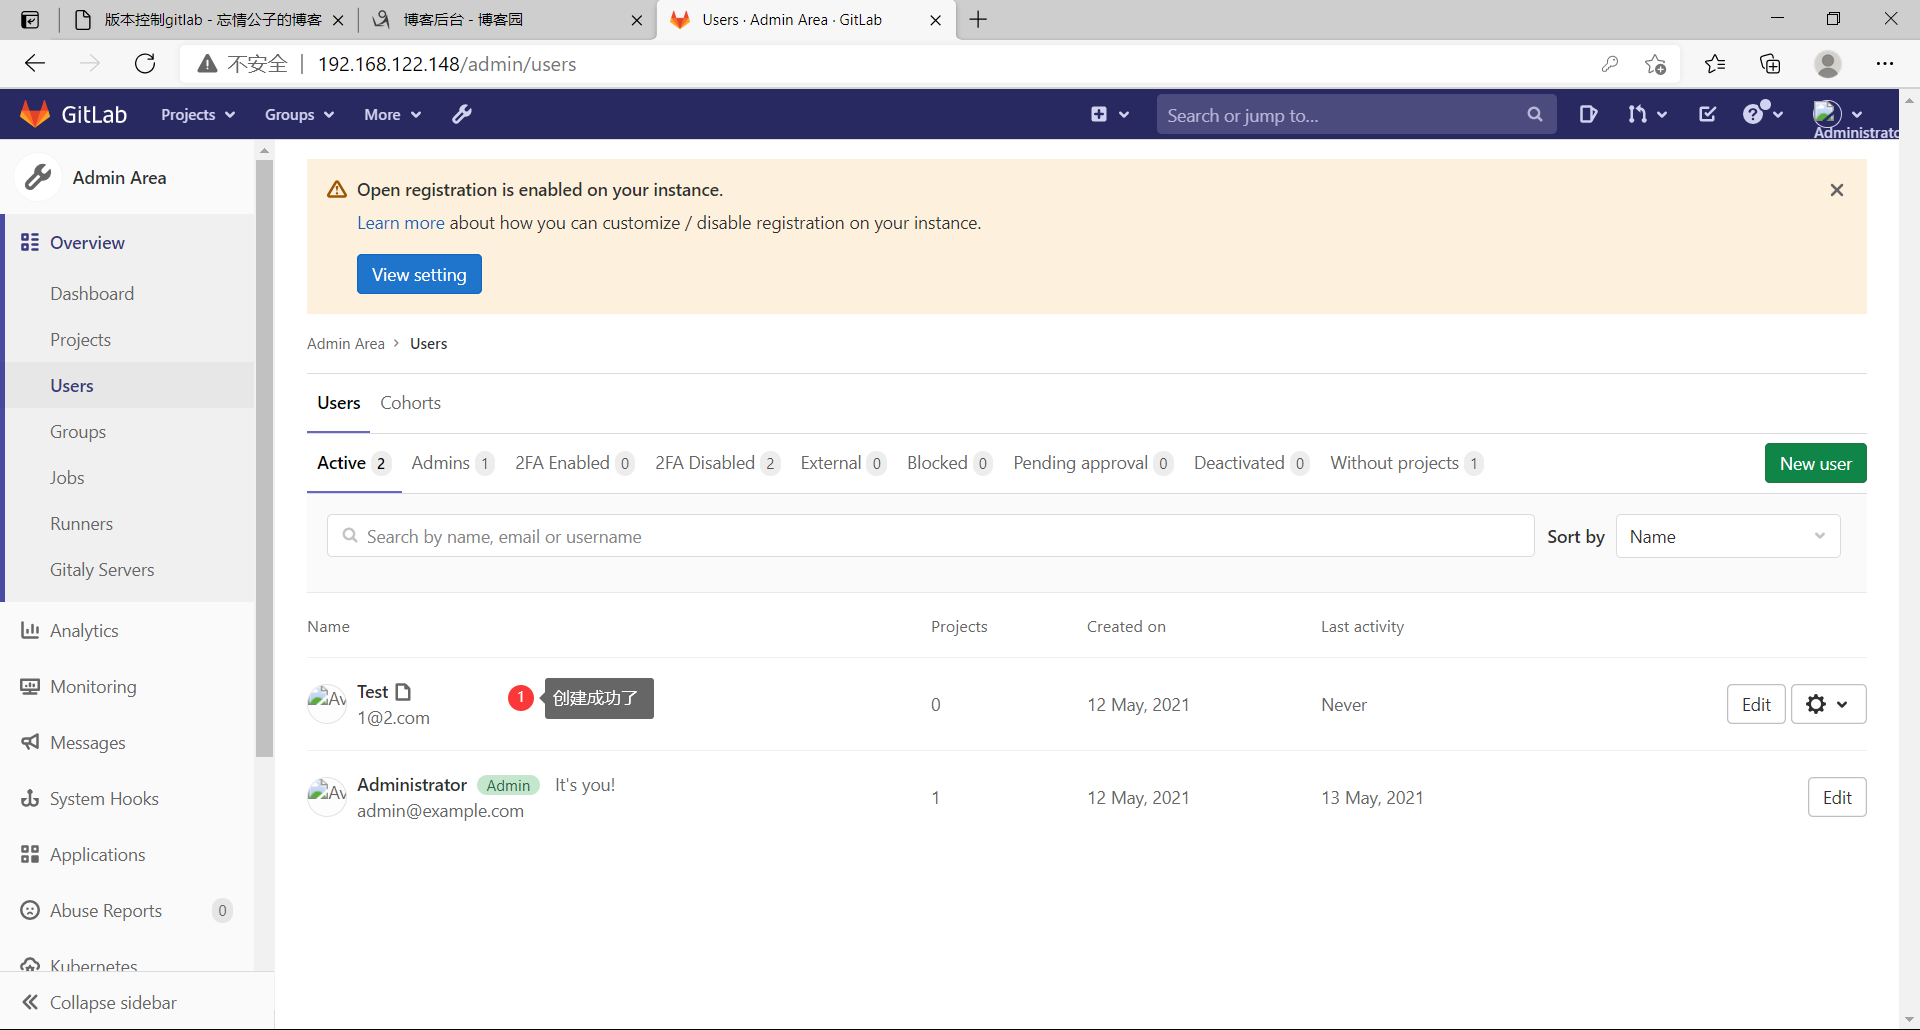The height and width of the screenshot is (1030, 1920).
Task: Click the search magnifier icon in navbar
Action: click(1535, 114)
